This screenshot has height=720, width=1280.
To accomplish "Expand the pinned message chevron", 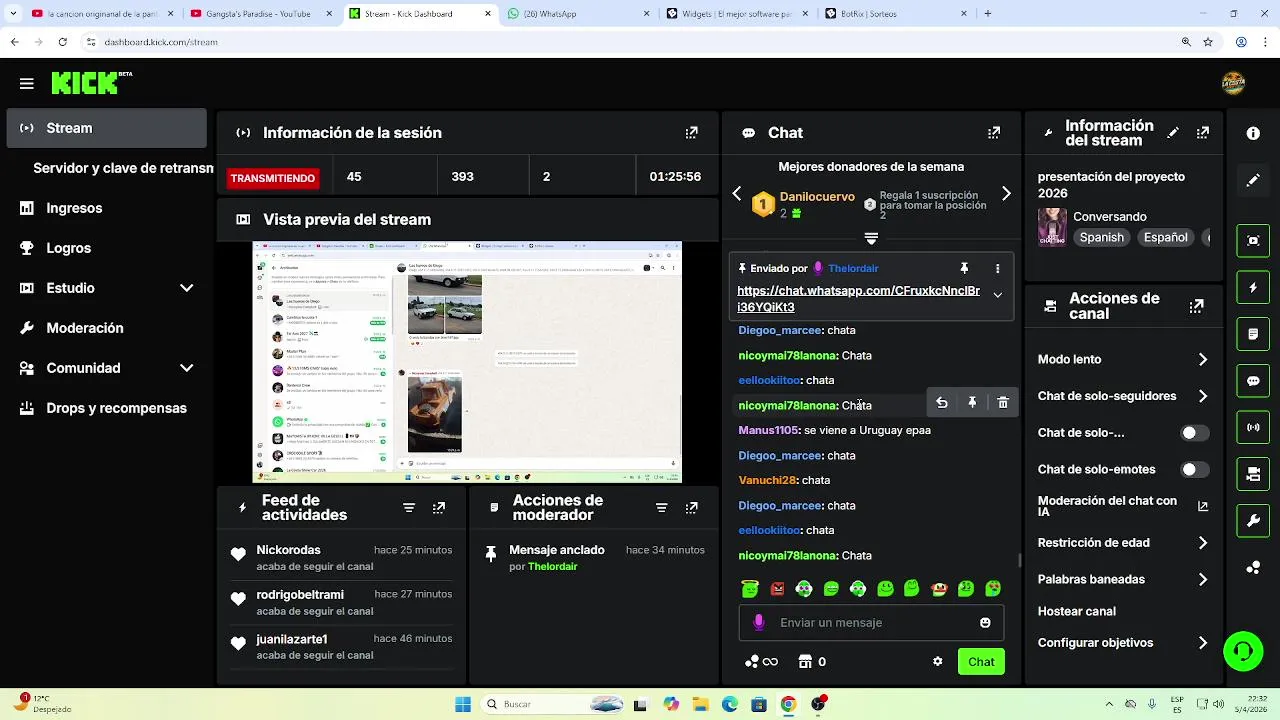I will (997, 295).
